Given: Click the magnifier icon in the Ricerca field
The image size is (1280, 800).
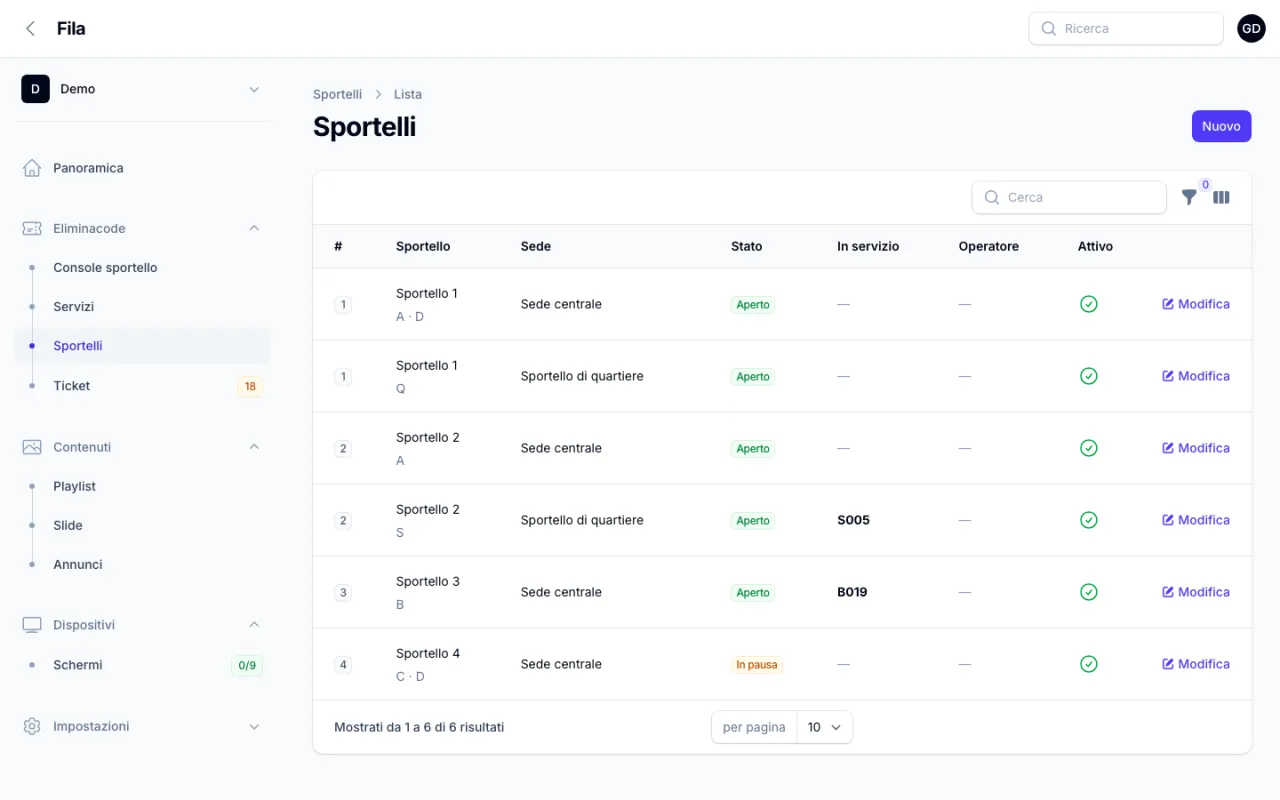Looking at the screenshot, I should click(x=1049, y=29).
